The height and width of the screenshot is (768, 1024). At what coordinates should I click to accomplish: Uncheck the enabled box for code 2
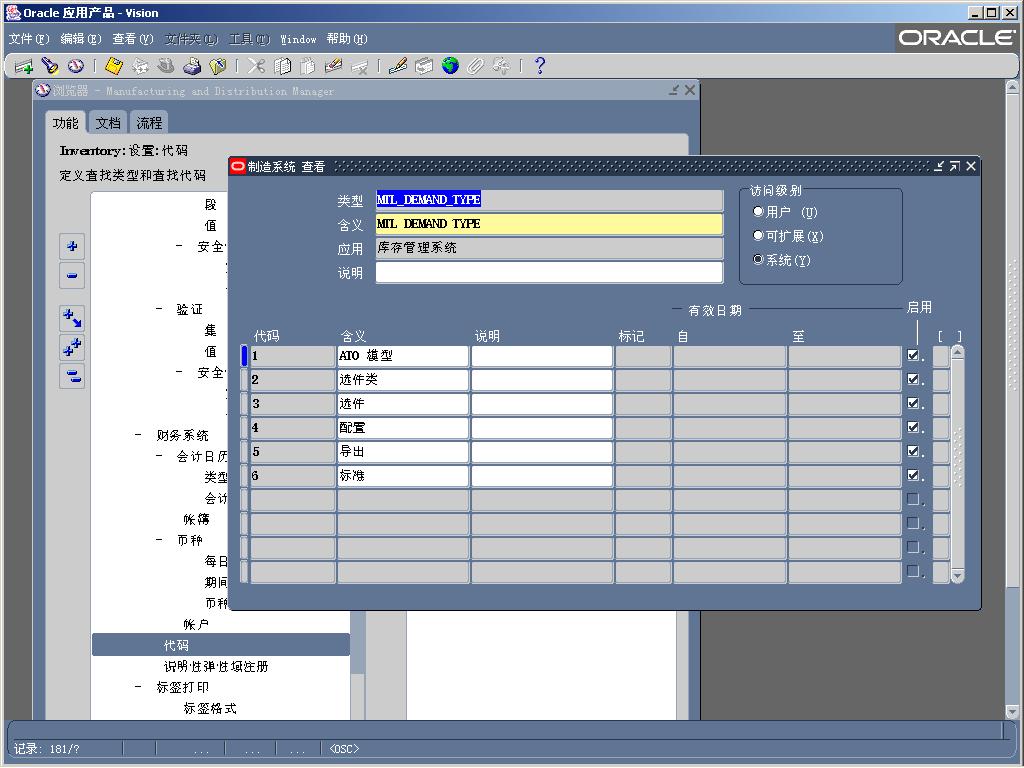pyautogui.click(x=913, y=379)
